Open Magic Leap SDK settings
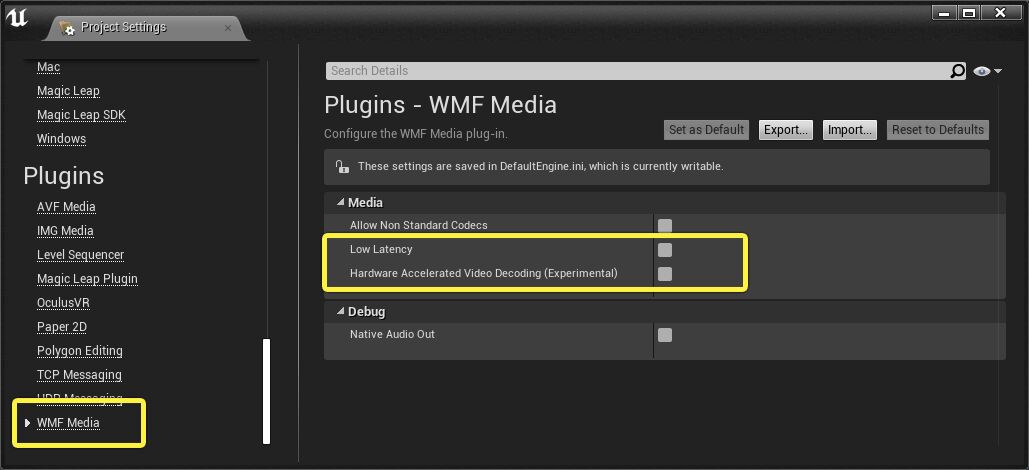This screenshot has width=1029, height=470. click(81, 115)
